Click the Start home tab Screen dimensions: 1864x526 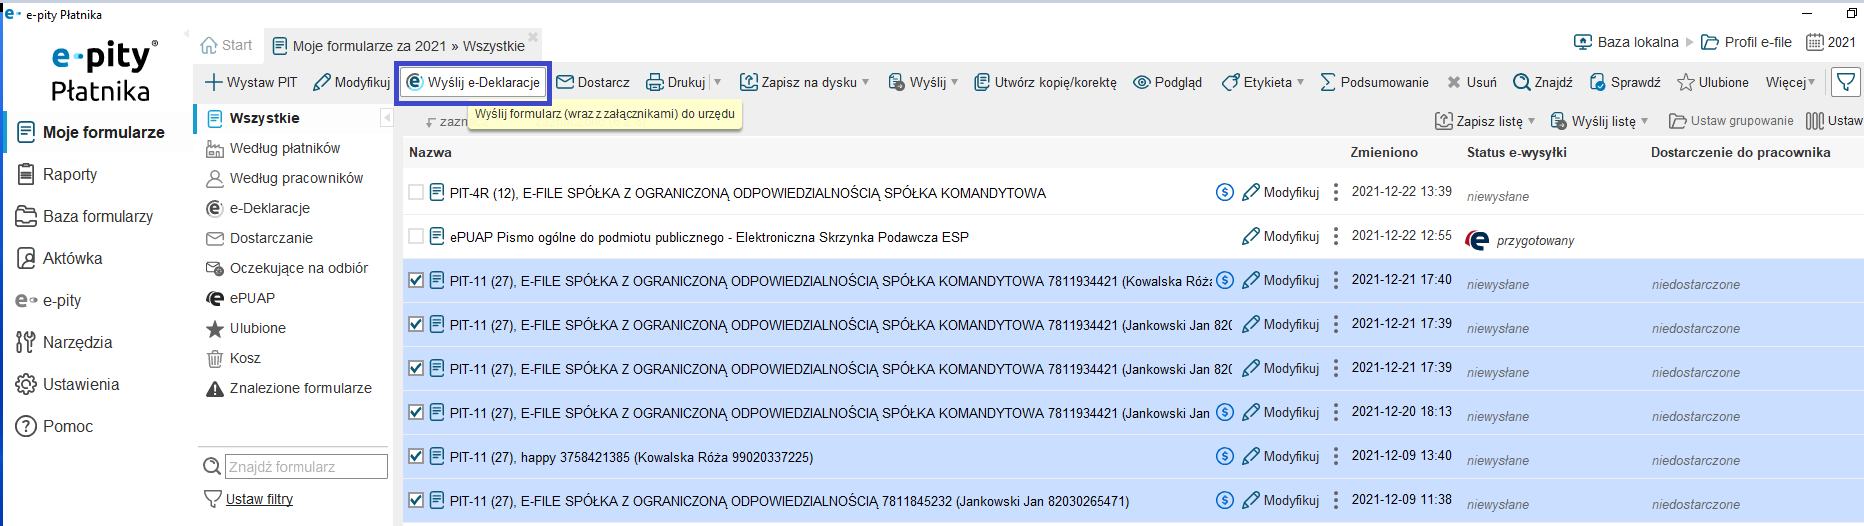[226, 45]
